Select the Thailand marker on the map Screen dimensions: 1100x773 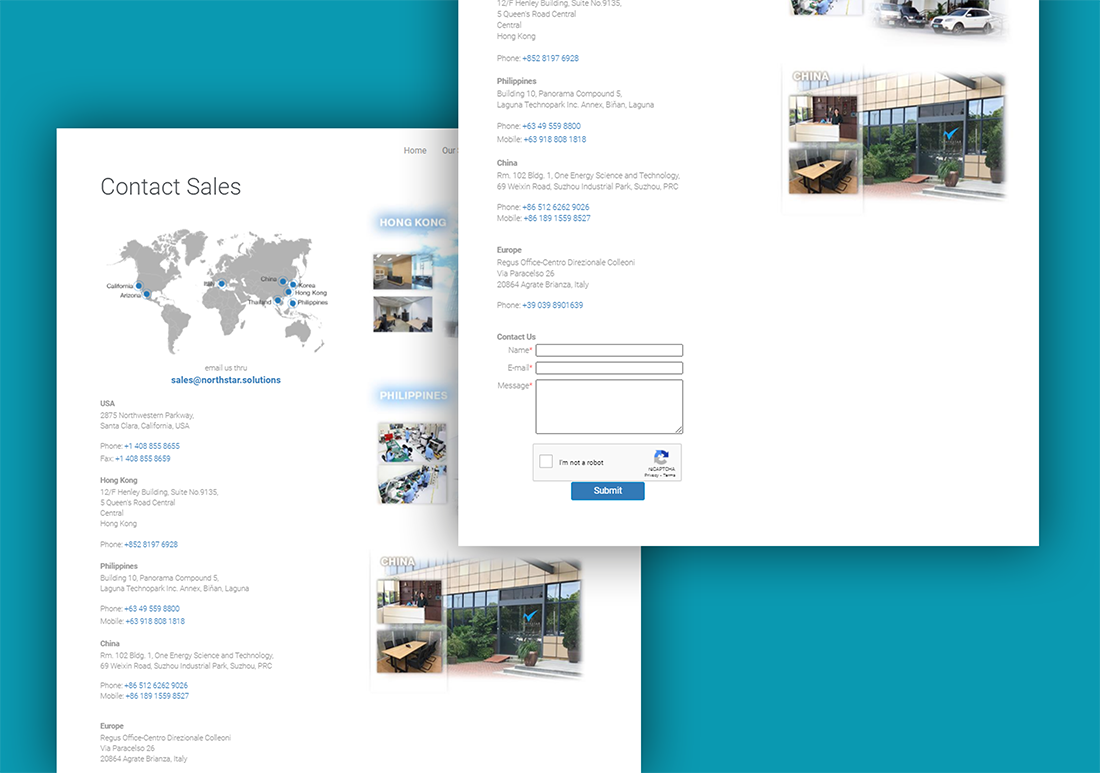[278, 301]
